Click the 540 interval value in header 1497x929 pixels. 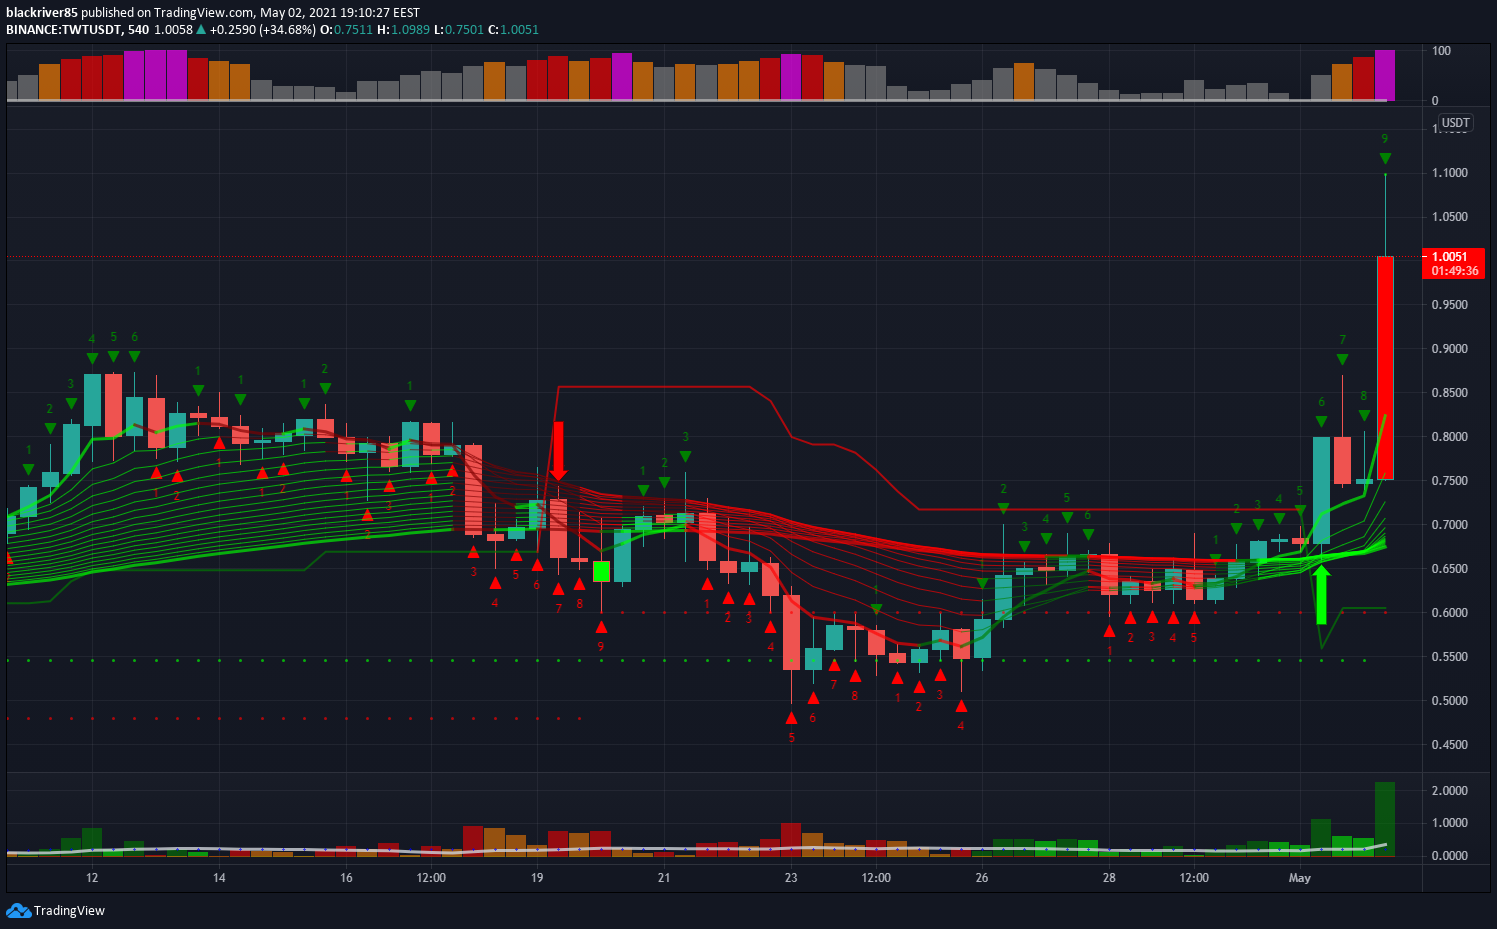click(138, 30)
